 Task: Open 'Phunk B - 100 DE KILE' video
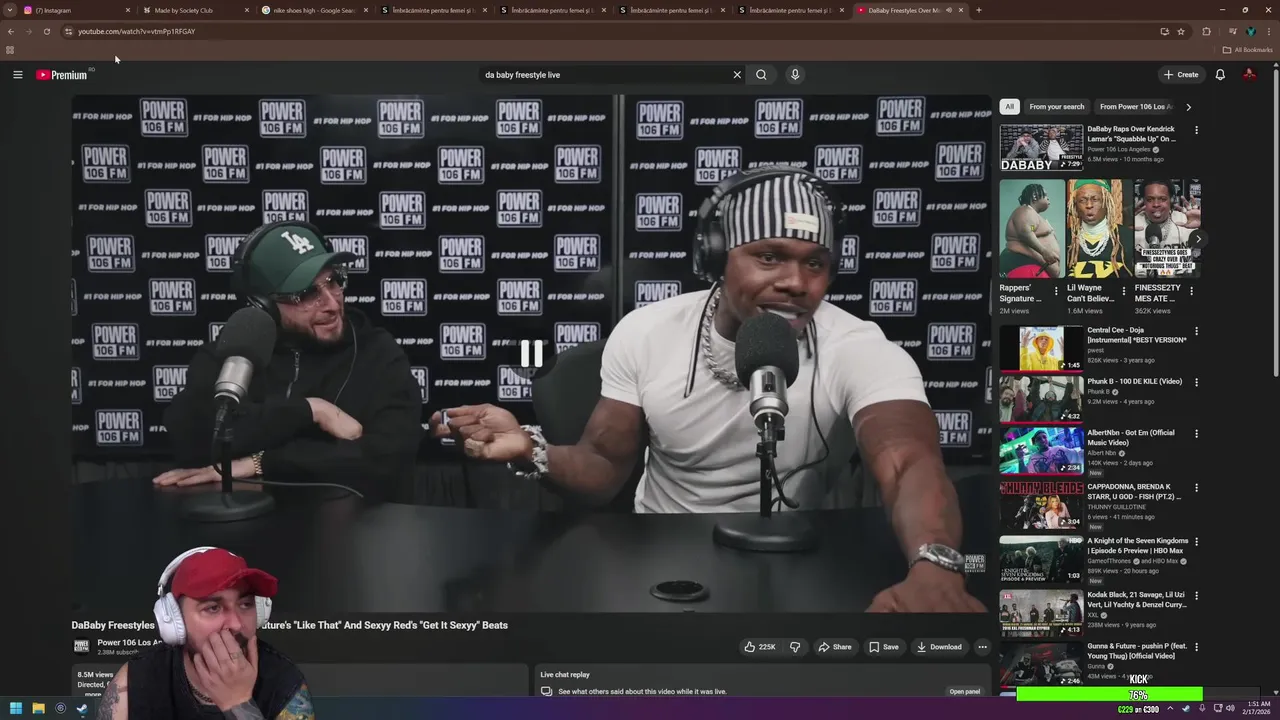pos(1041,400)
